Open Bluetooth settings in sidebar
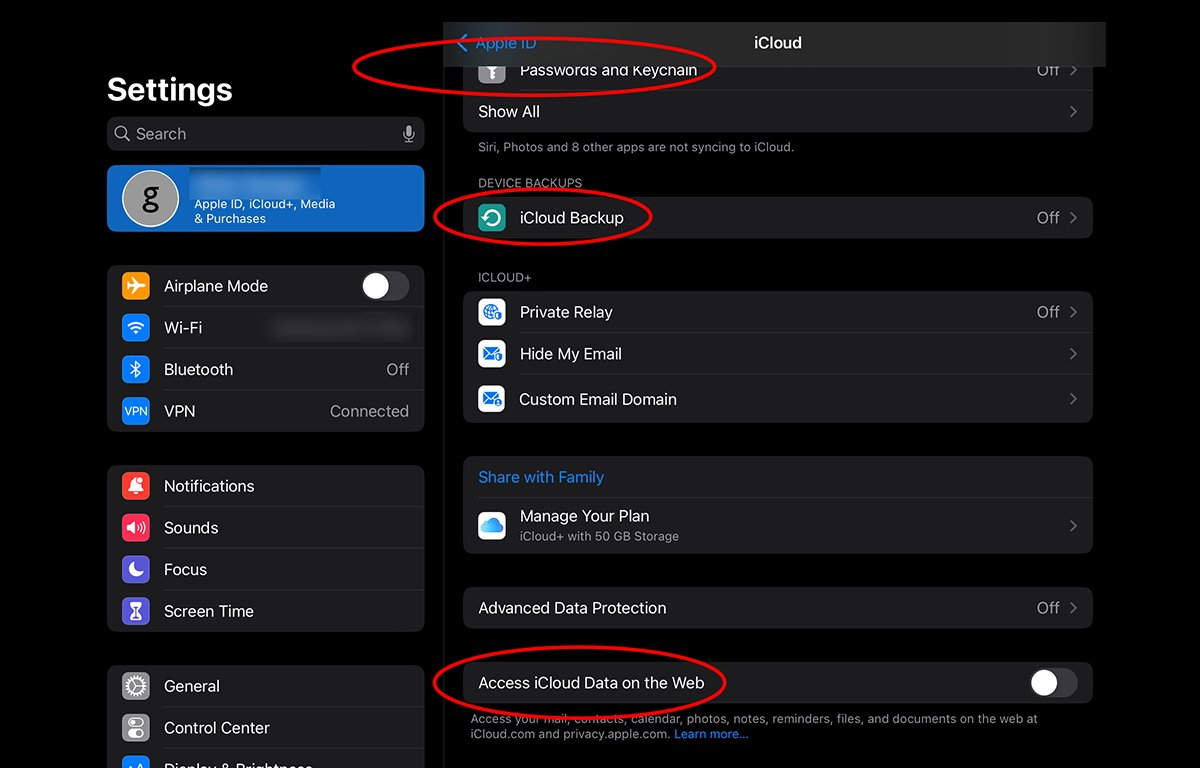 (198, 369)
